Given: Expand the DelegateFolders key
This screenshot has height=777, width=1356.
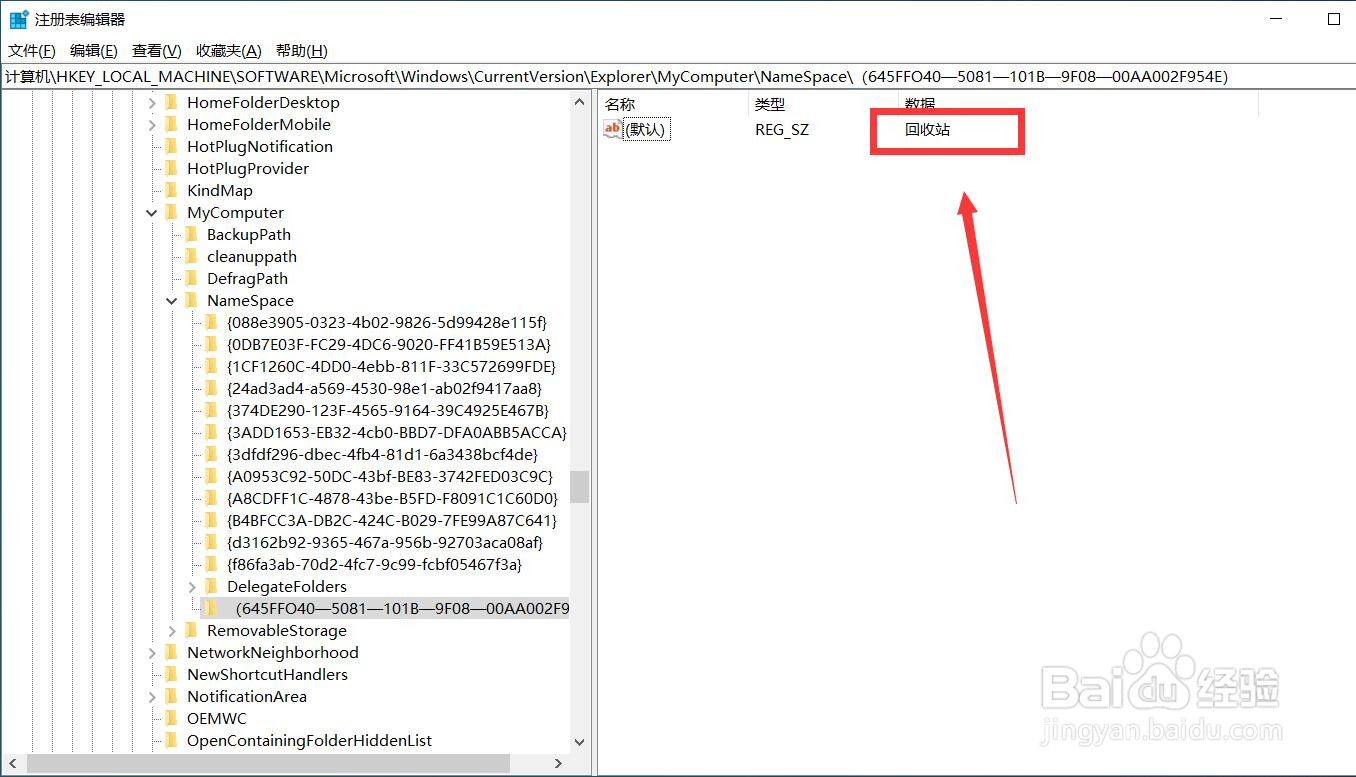Looking at the screenshot, I should click(192, 586).
